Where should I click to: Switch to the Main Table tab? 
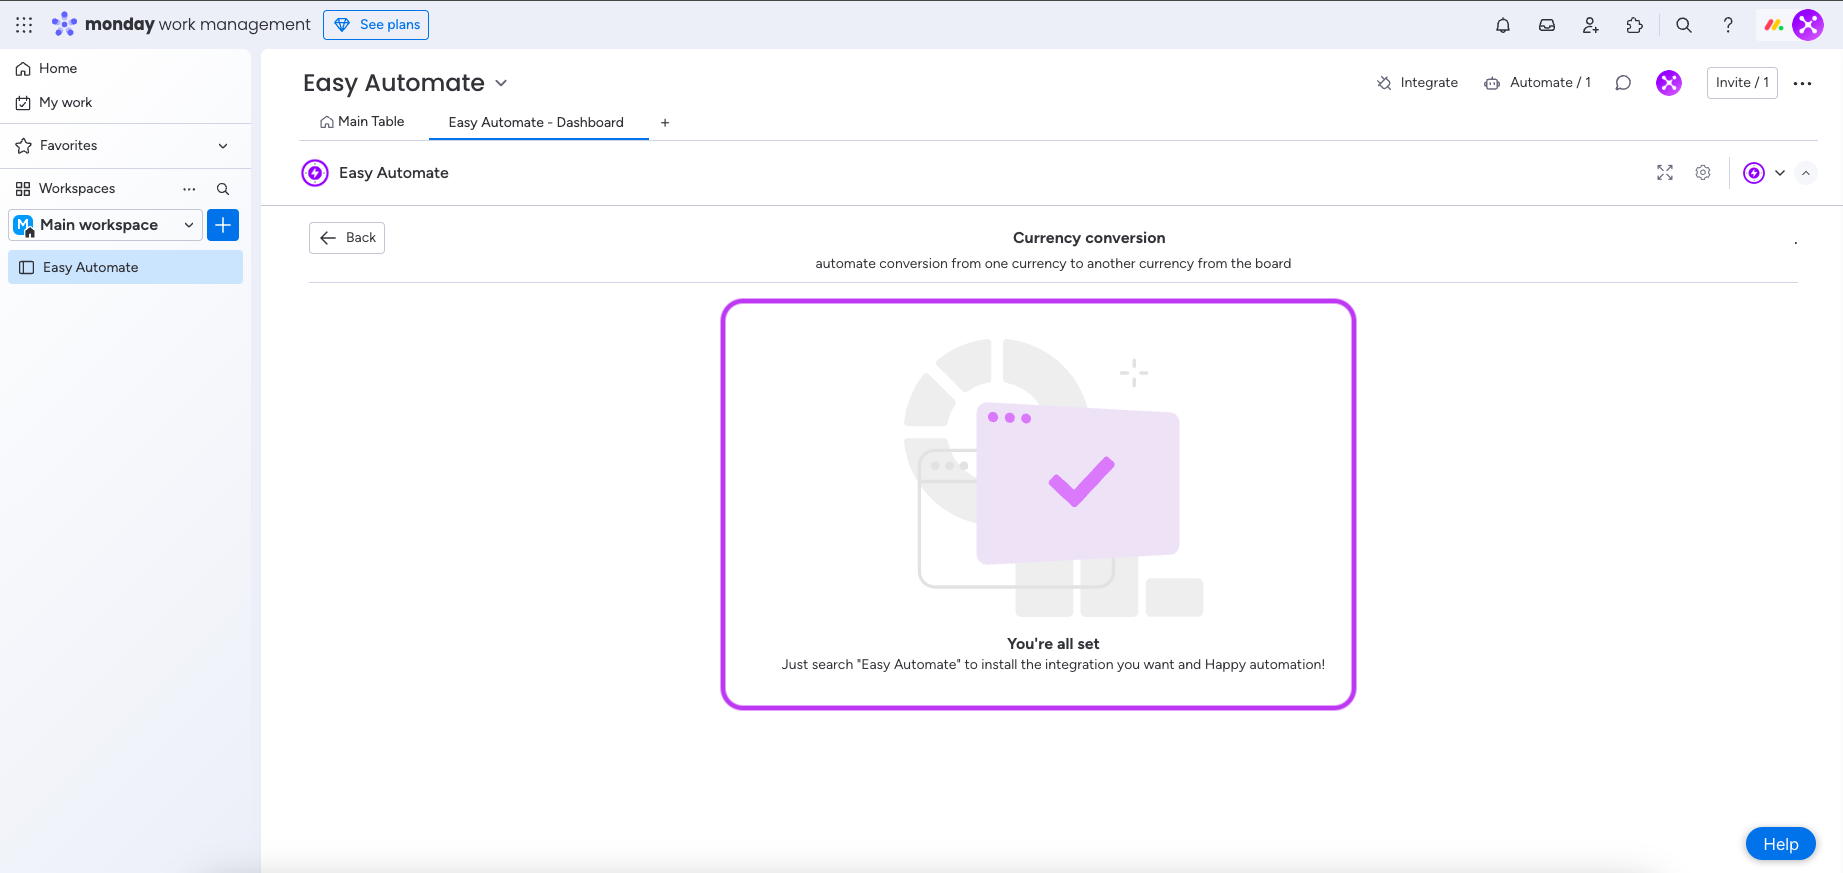(x=362, y=122)
